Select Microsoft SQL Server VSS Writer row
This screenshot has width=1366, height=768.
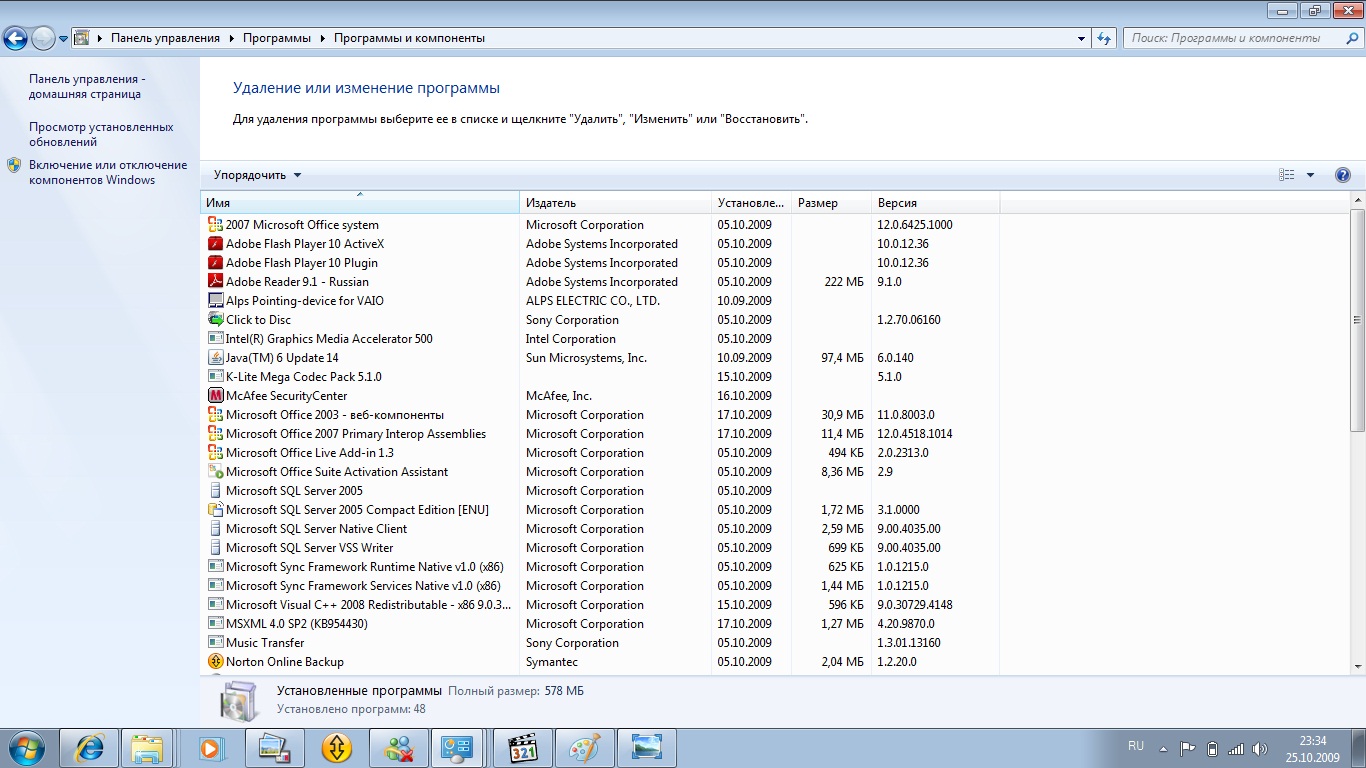point(602,548)
